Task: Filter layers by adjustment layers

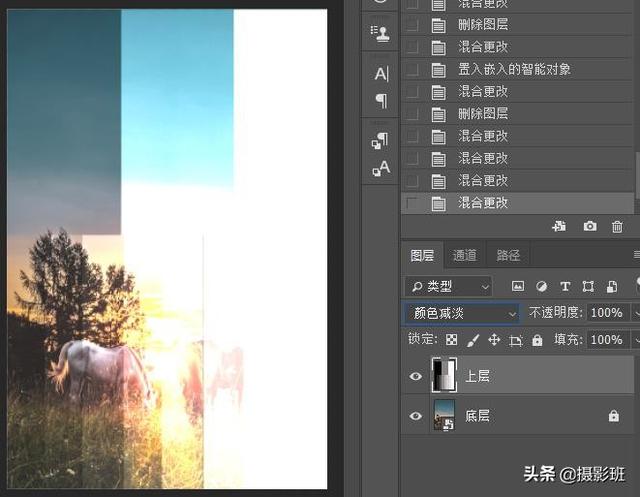Action: pos(542,286)
